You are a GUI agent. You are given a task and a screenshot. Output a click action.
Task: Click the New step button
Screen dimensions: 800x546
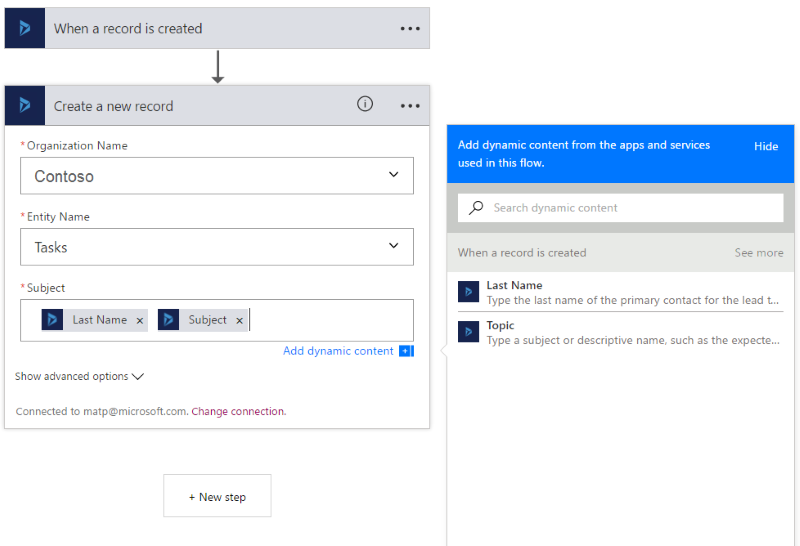217,496
